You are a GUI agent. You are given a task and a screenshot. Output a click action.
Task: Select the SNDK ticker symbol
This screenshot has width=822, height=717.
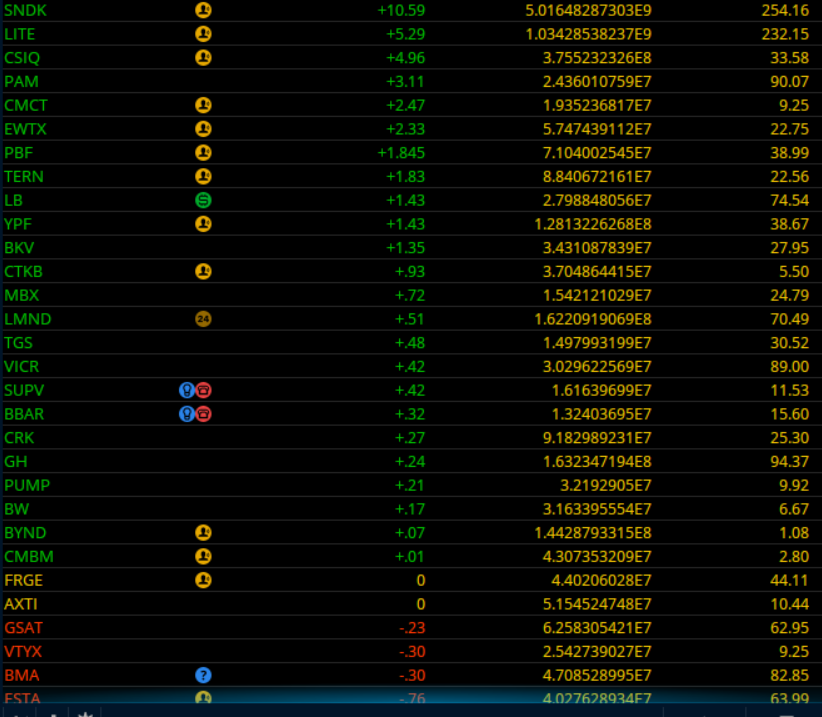point(25,10)
